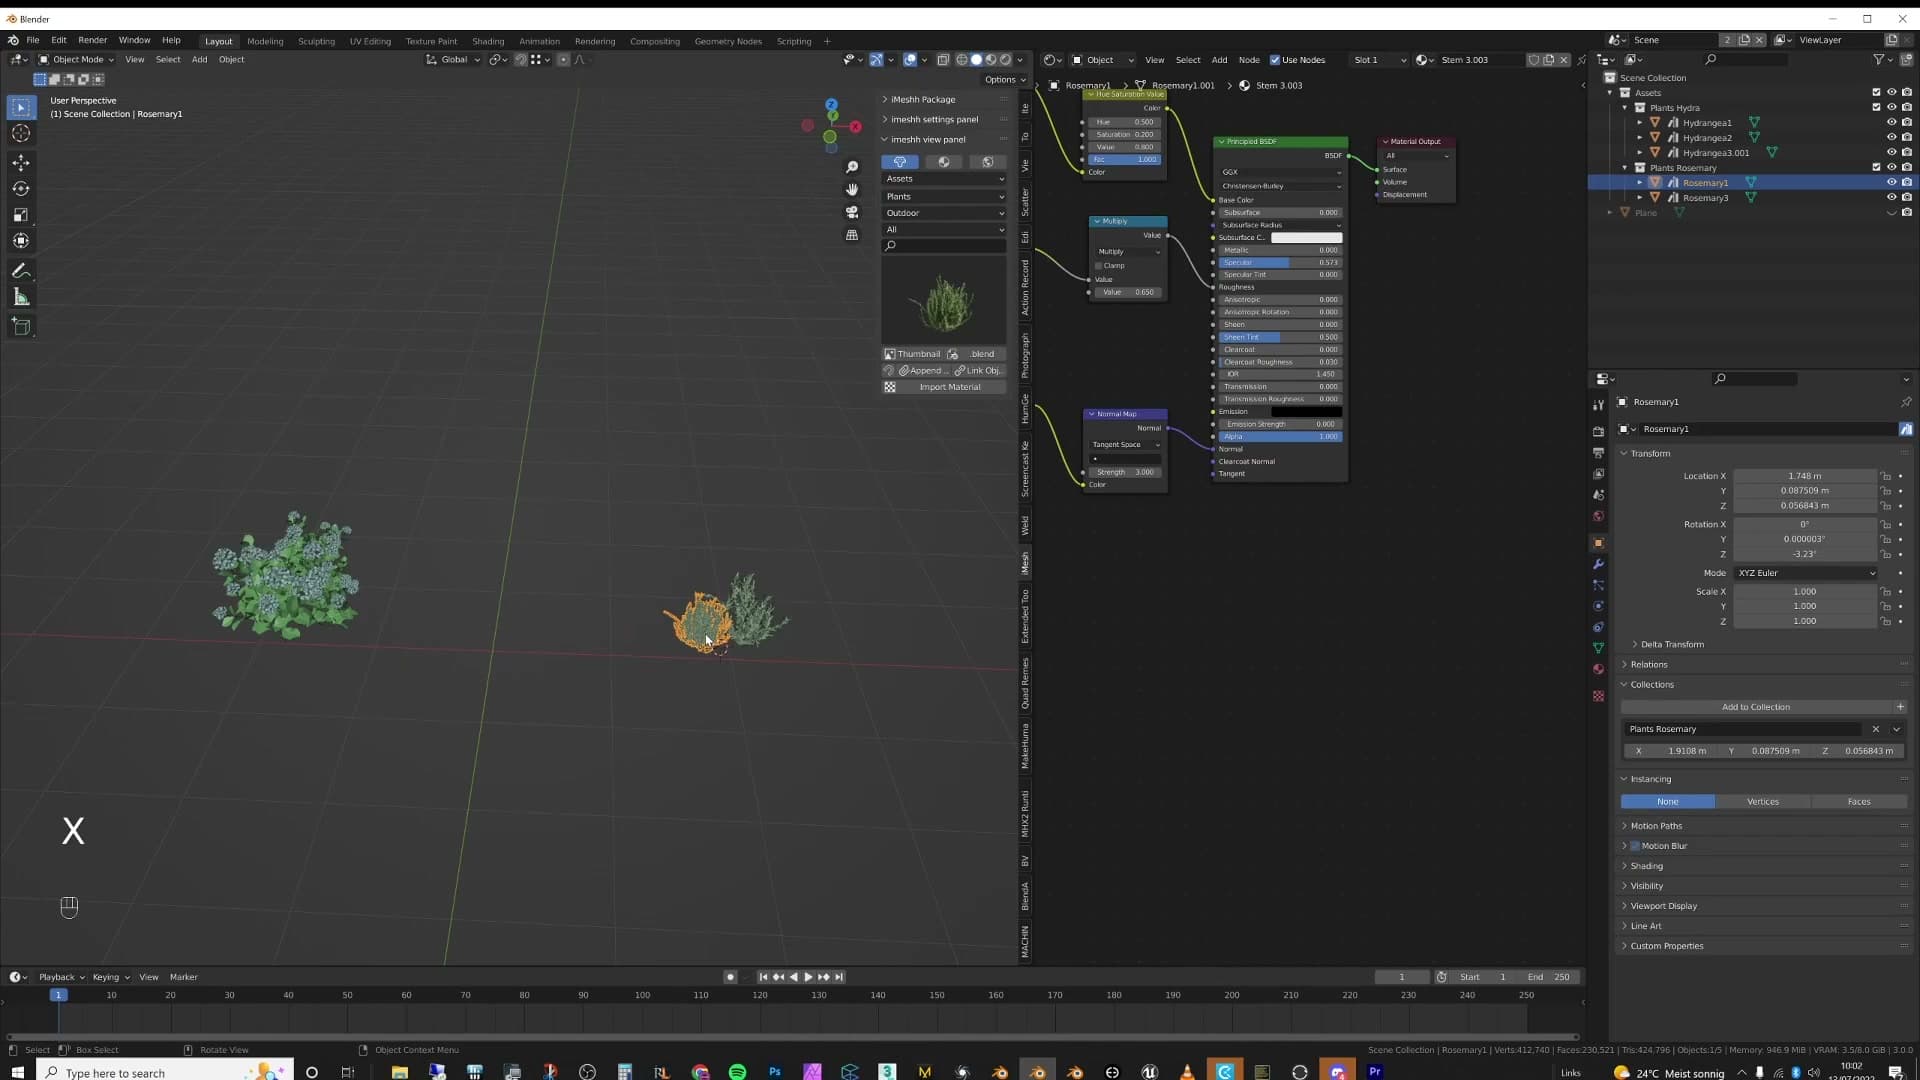Click Link Obj button in iMeshh panel
The image size is (1920, 1080).
click(979, 371)
